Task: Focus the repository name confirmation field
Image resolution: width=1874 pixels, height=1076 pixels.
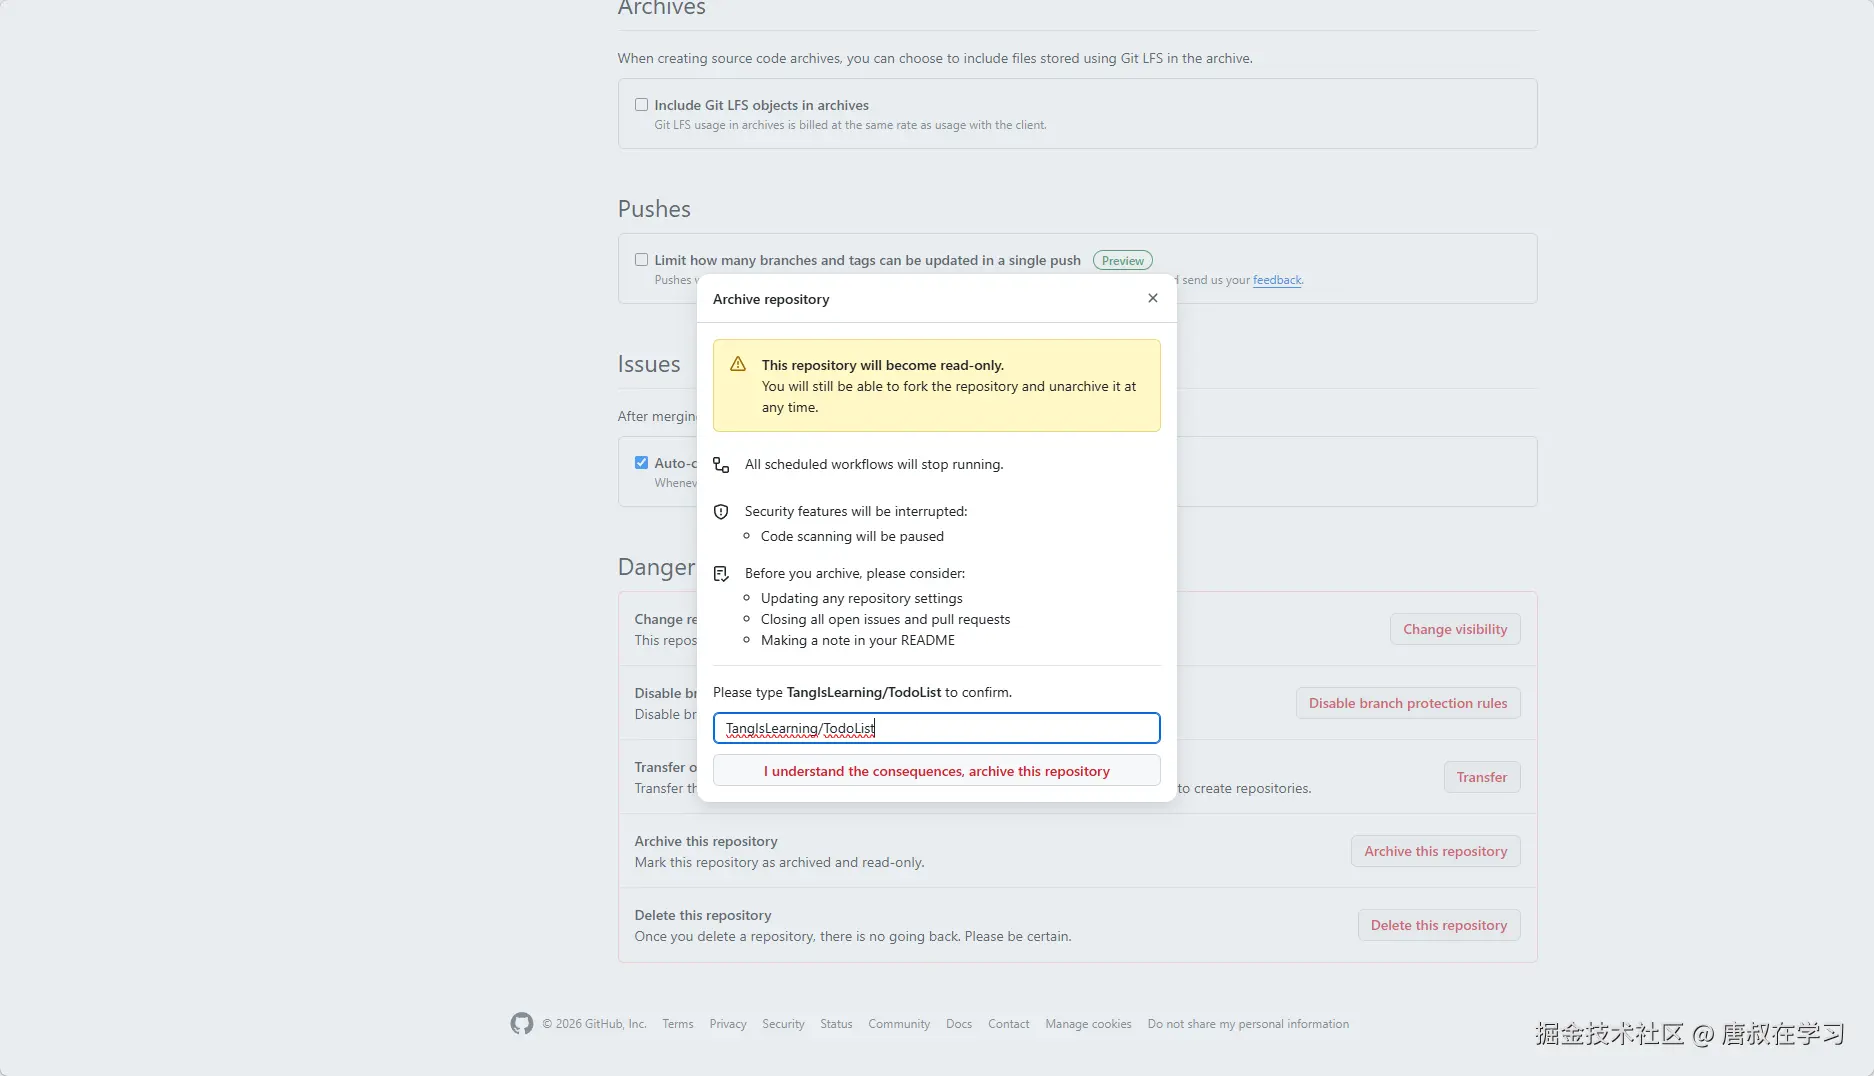Action: [x=936, y=728]
